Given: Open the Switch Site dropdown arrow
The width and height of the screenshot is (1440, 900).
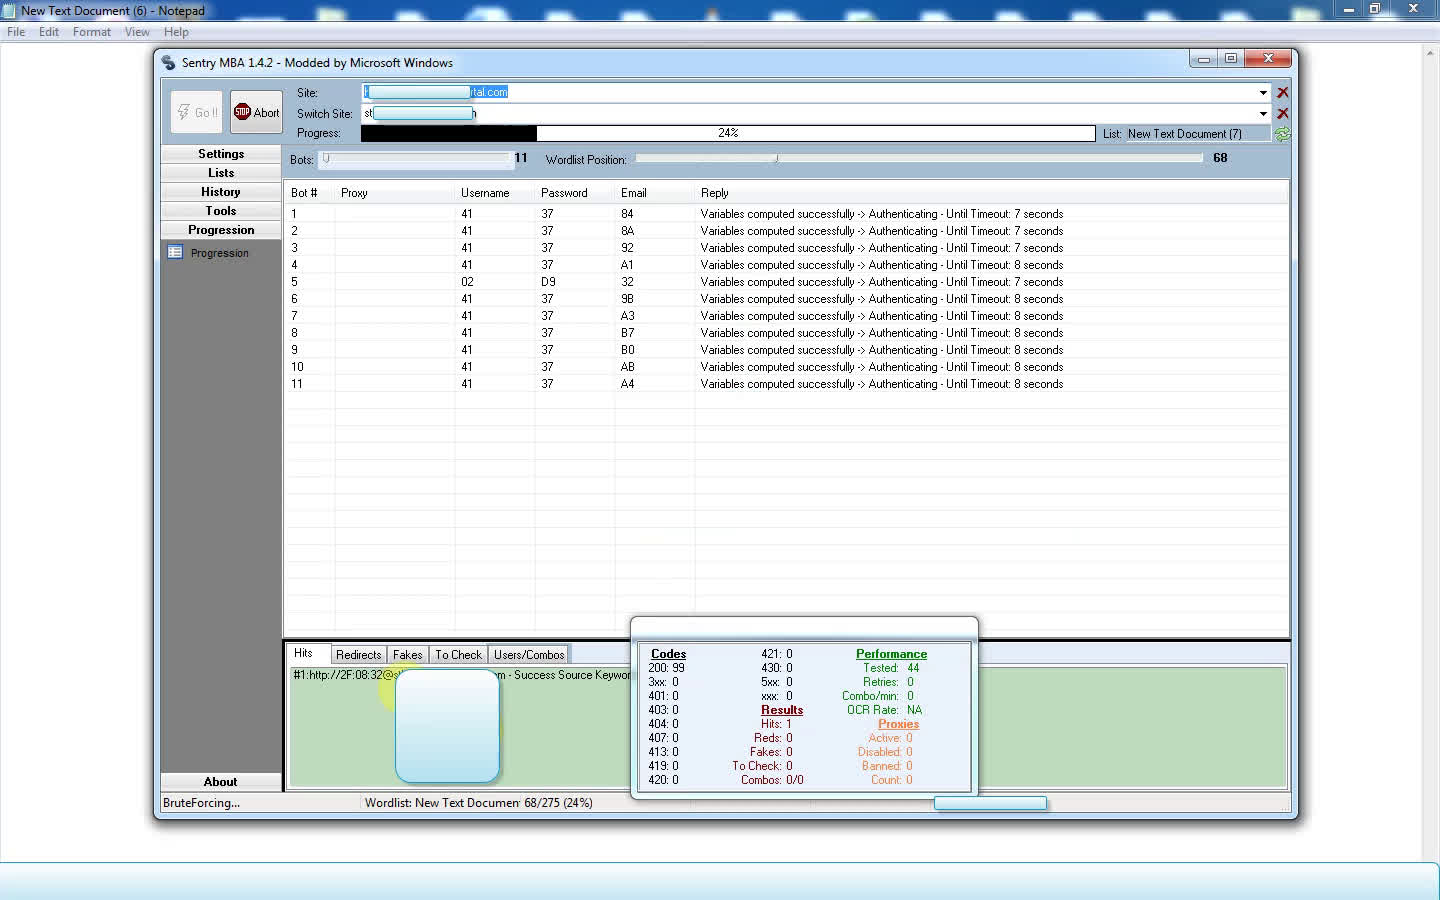Looking at the screenshot, I should 1263,113.
